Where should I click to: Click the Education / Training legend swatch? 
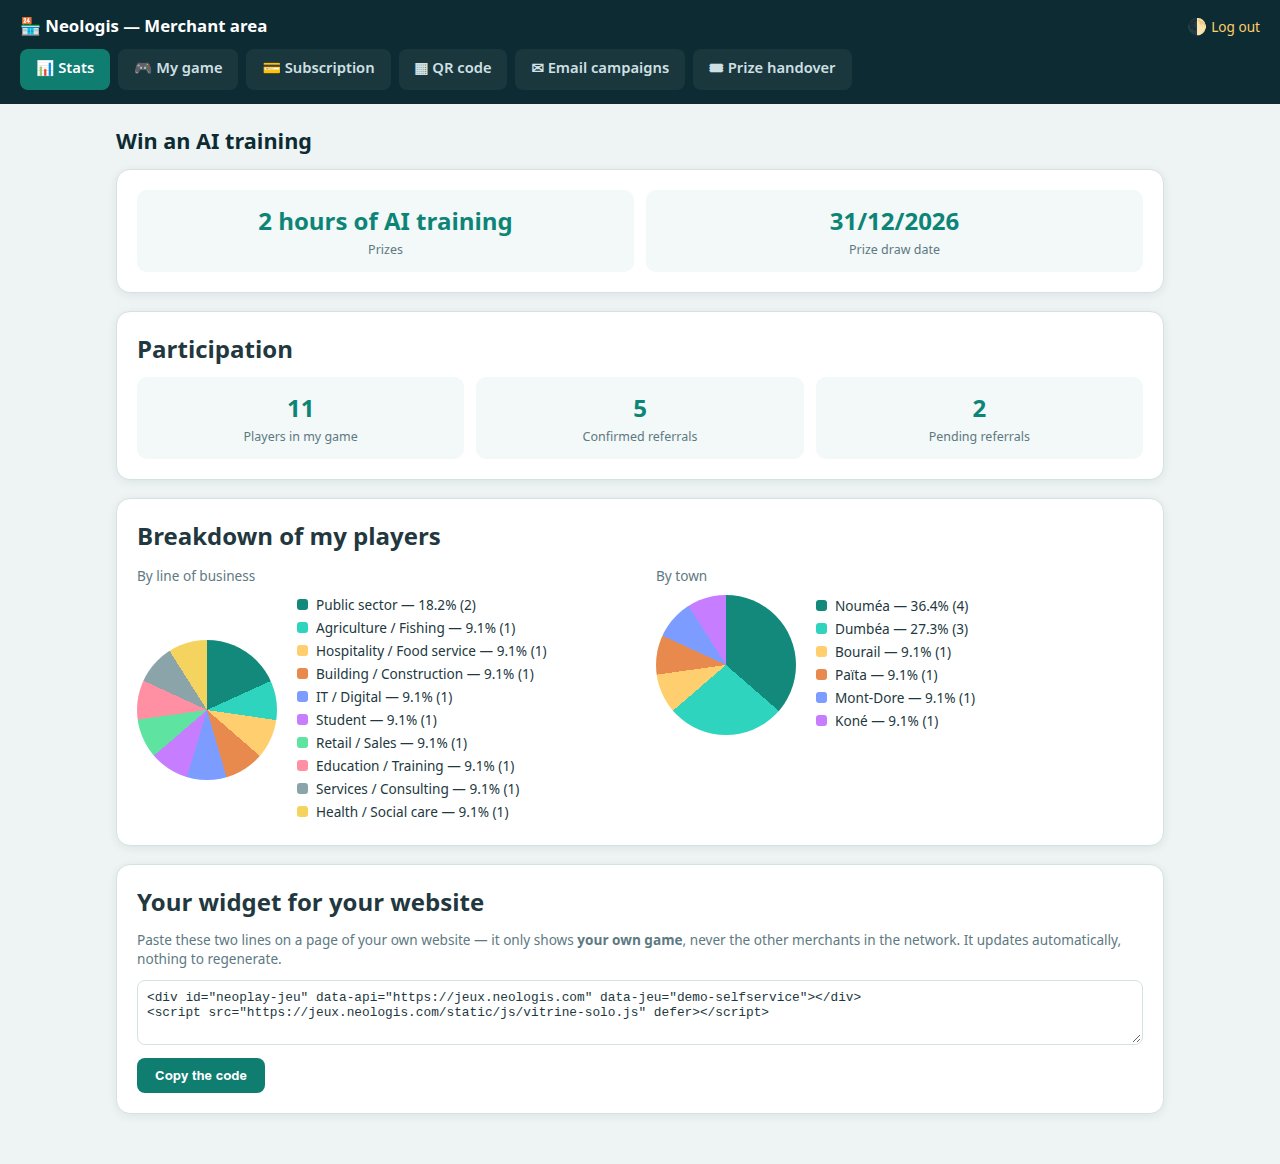(302, 766)
